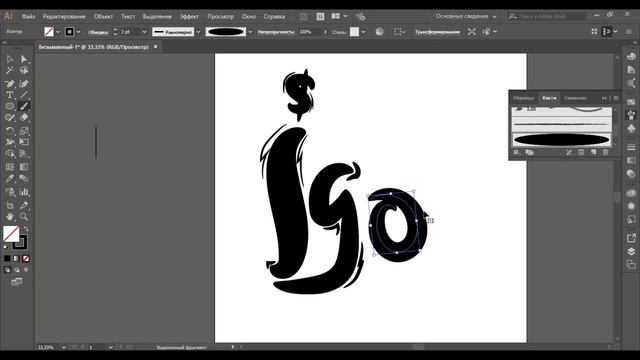Image resolution: width=640 pixels, height=360 pixels.
Task: Select the Direct Selection tool
Action: [24, 60]
